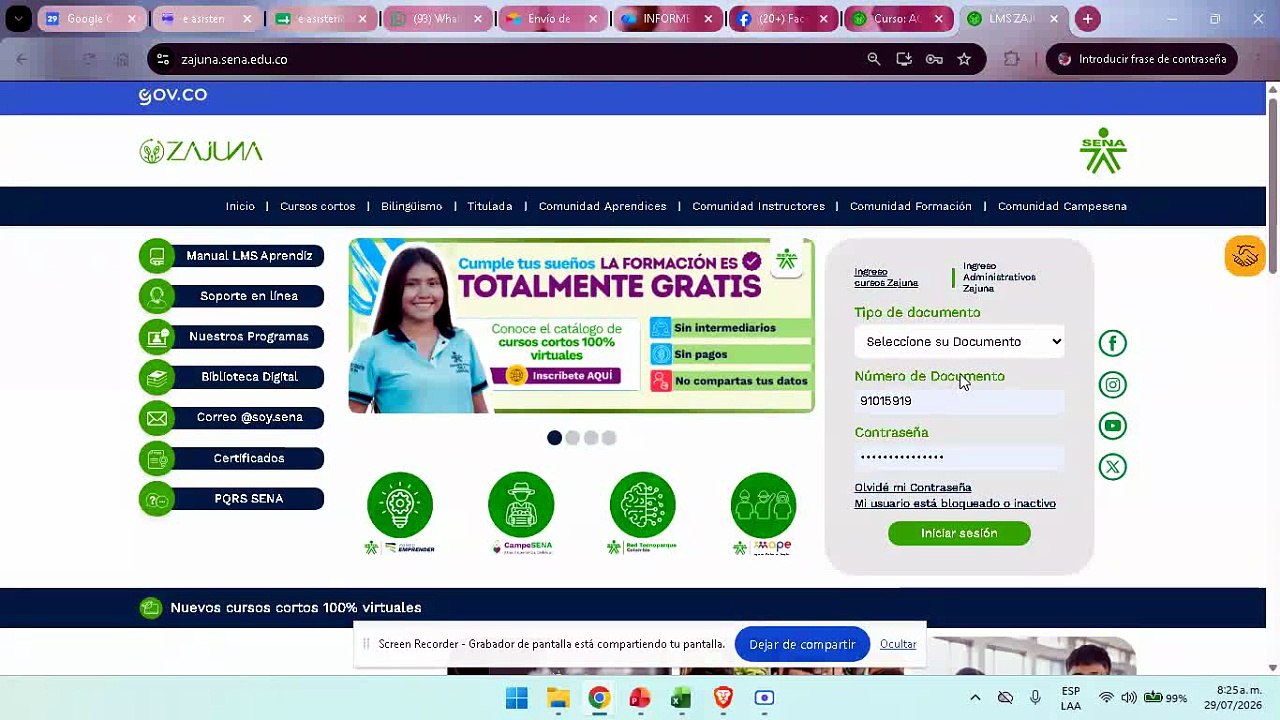Screen dimensions: 1280x720
Task: Click the Windows Start button
Action: (x=517, y=698)
